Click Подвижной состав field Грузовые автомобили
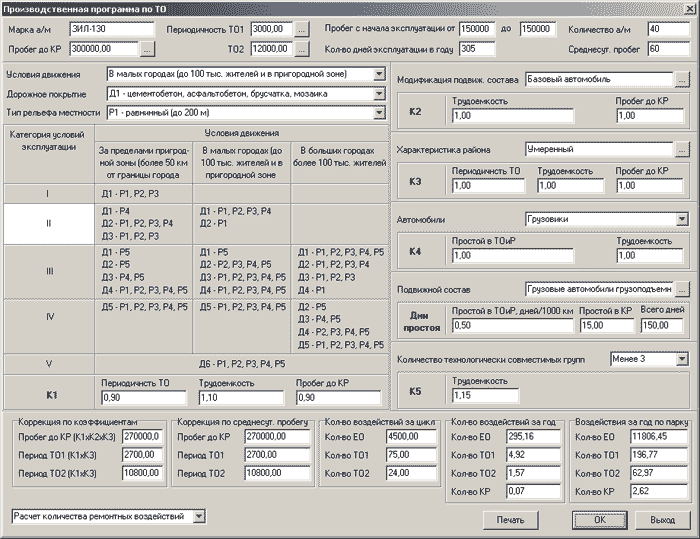 599,289
